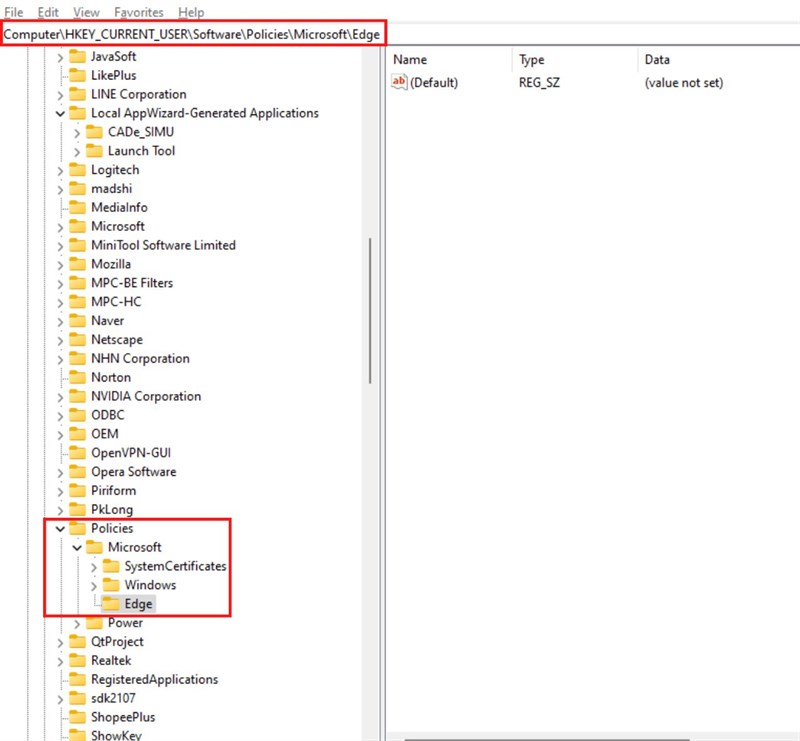
Task: Select the Microsoft key under Software
Action: (118, 226)
